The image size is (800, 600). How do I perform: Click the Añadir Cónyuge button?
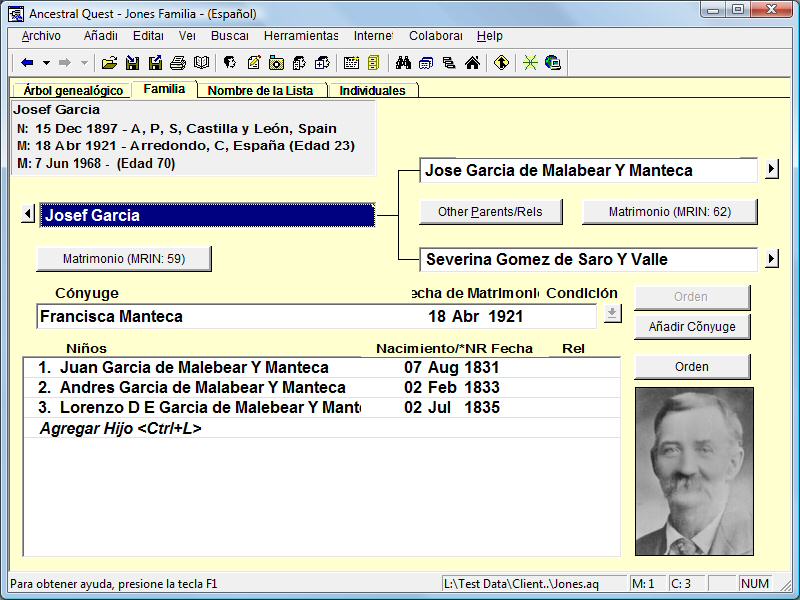[692, 327]
